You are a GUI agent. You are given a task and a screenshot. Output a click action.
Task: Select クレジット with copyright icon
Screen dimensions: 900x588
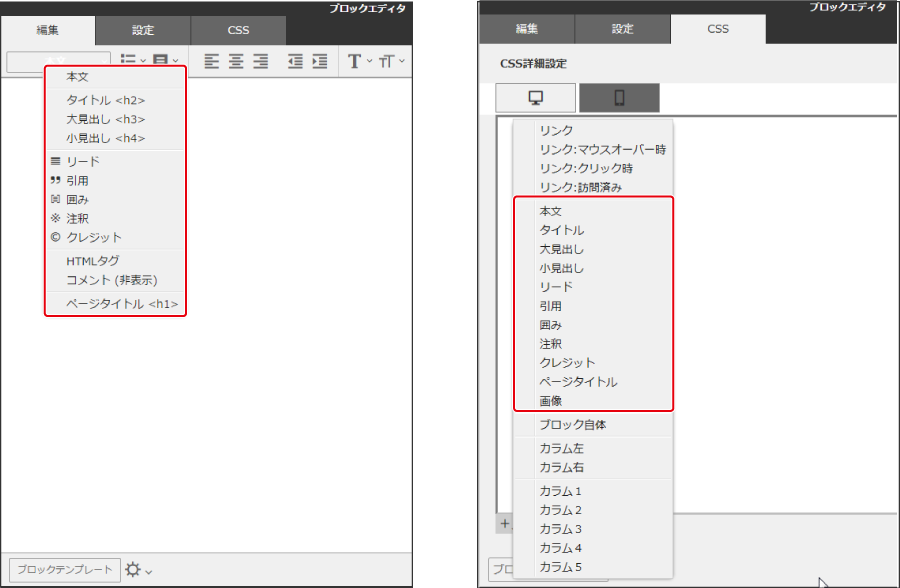(x=115, y=238)
